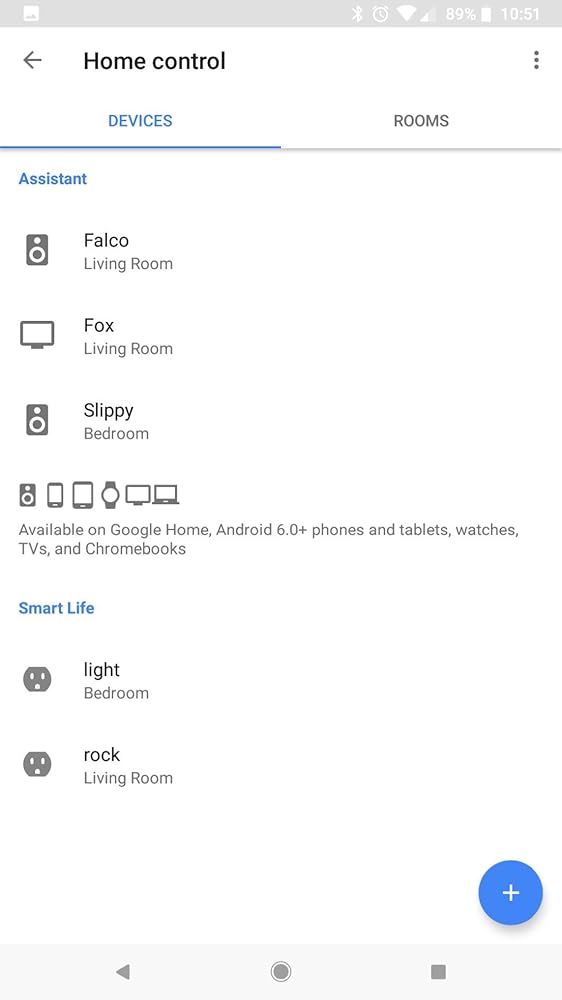Viewport: 562px width, 1000px height.
Task: Tap the Falco speaker icon
Action: [x=37, y=249]
